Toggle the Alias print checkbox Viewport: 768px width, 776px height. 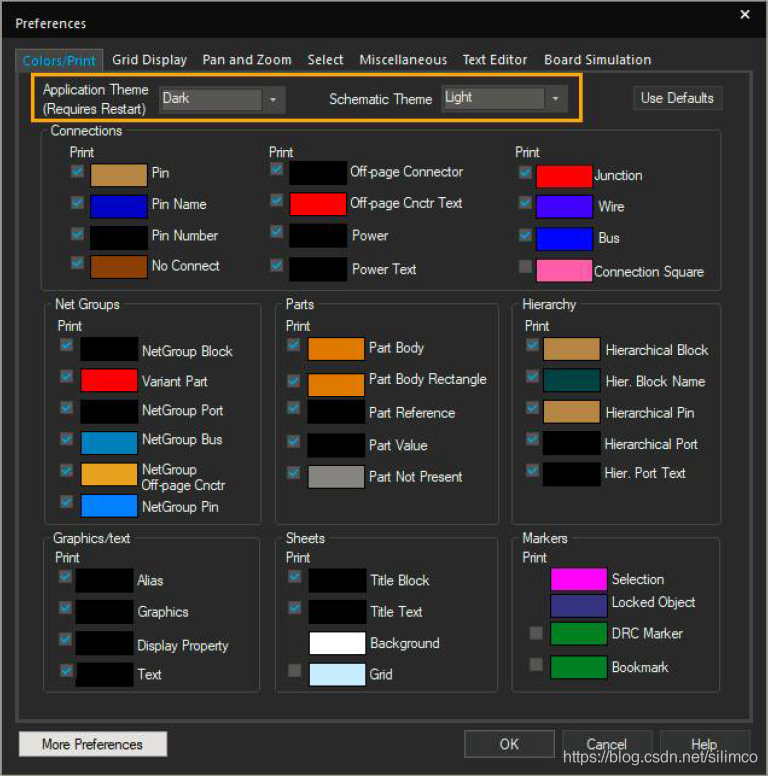(x=65, y=577)
